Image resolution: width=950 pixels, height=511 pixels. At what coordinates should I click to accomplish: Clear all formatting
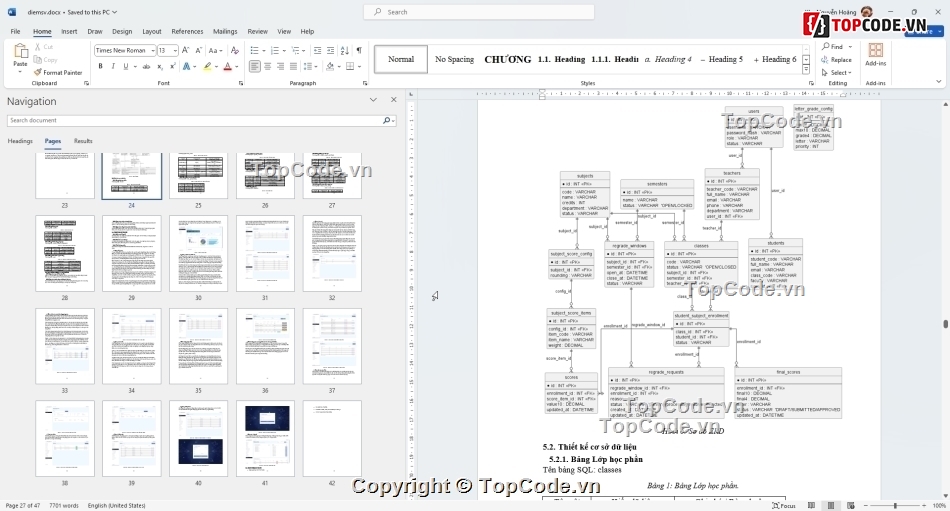point(235,50)
